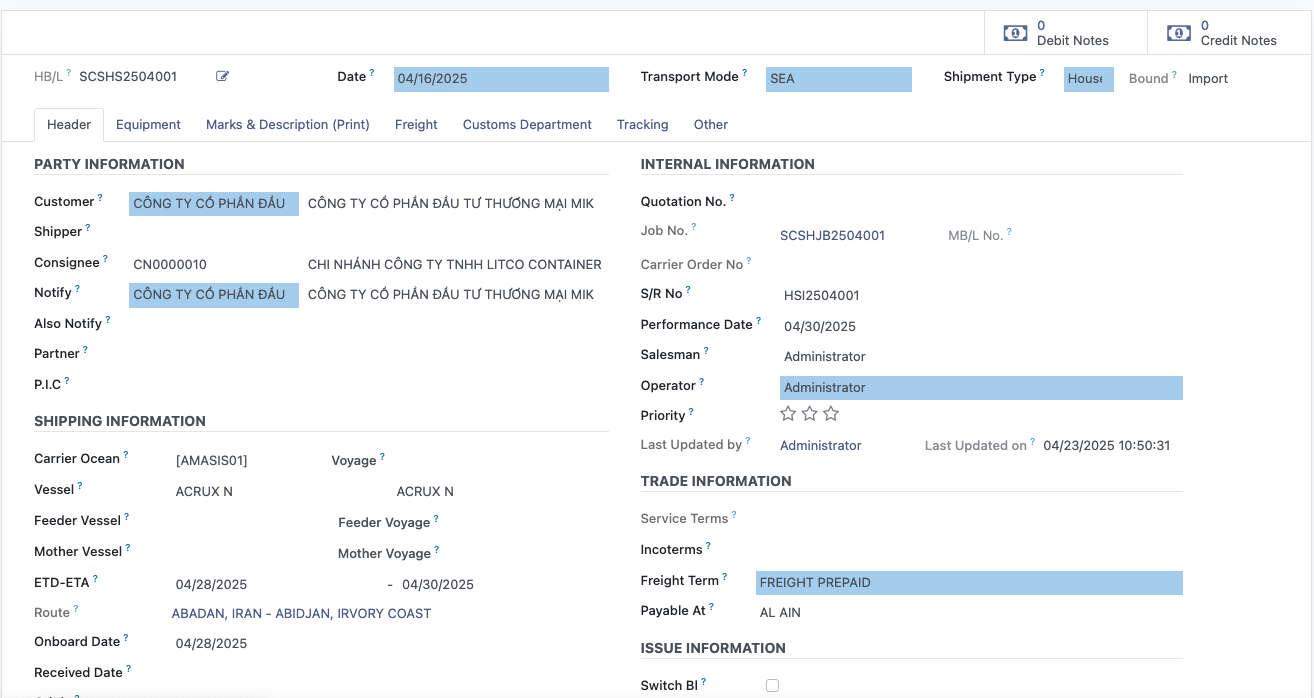This screenshot has width=1314, height=698.
Task: Click the Operator field showing Administrator
Action: point(980,388)
